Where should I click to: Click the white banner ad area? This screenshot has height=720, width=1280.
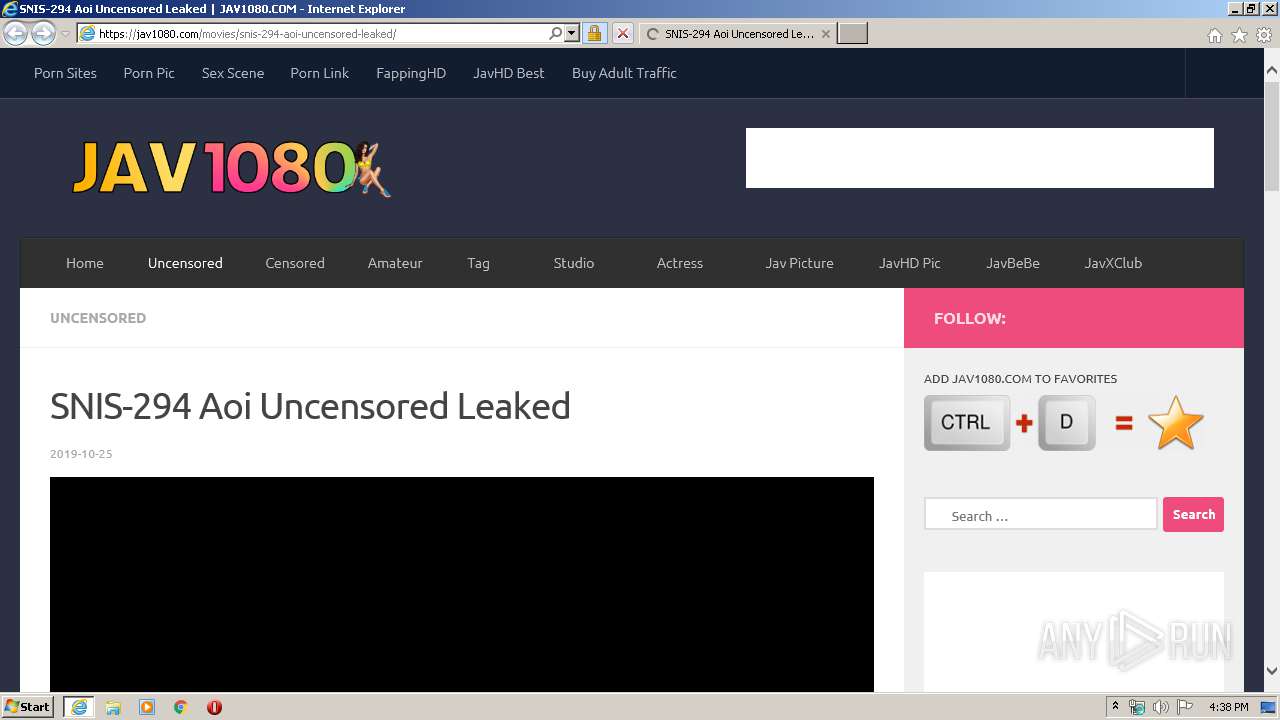coord(980,158)
